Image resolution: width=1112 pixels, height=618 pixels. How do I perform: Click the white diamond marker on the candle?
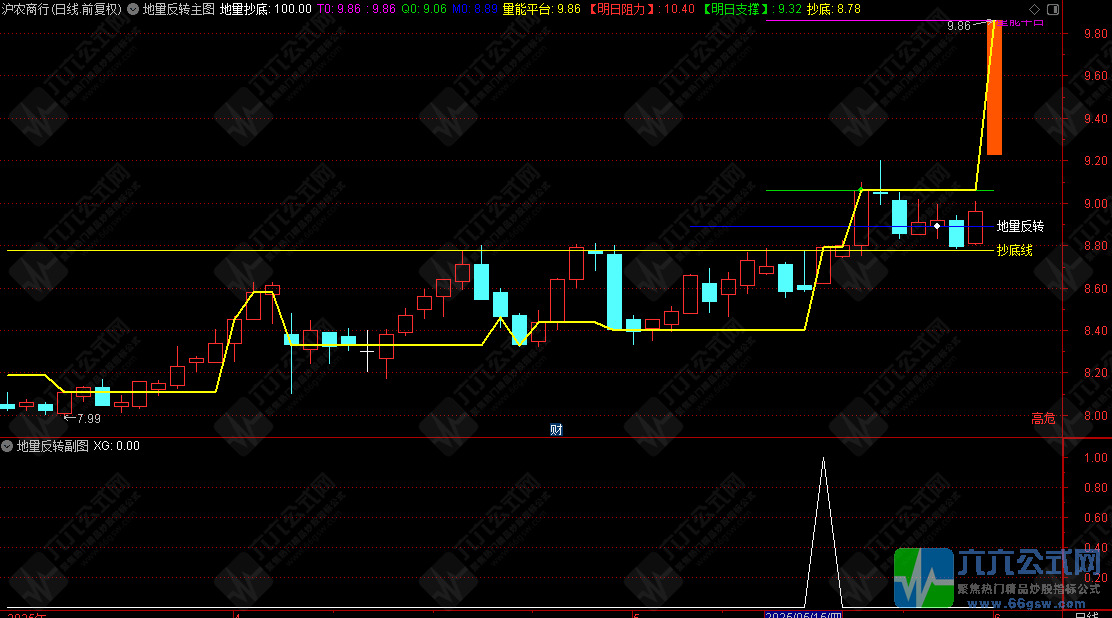[937, 226]
